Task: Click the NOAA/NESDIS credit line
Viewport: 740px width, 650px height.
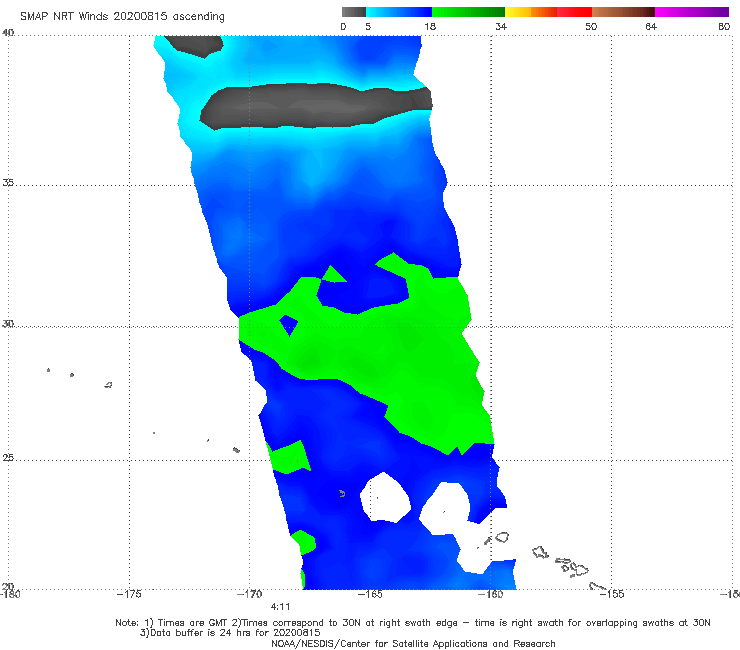Action: pos(413,643)
